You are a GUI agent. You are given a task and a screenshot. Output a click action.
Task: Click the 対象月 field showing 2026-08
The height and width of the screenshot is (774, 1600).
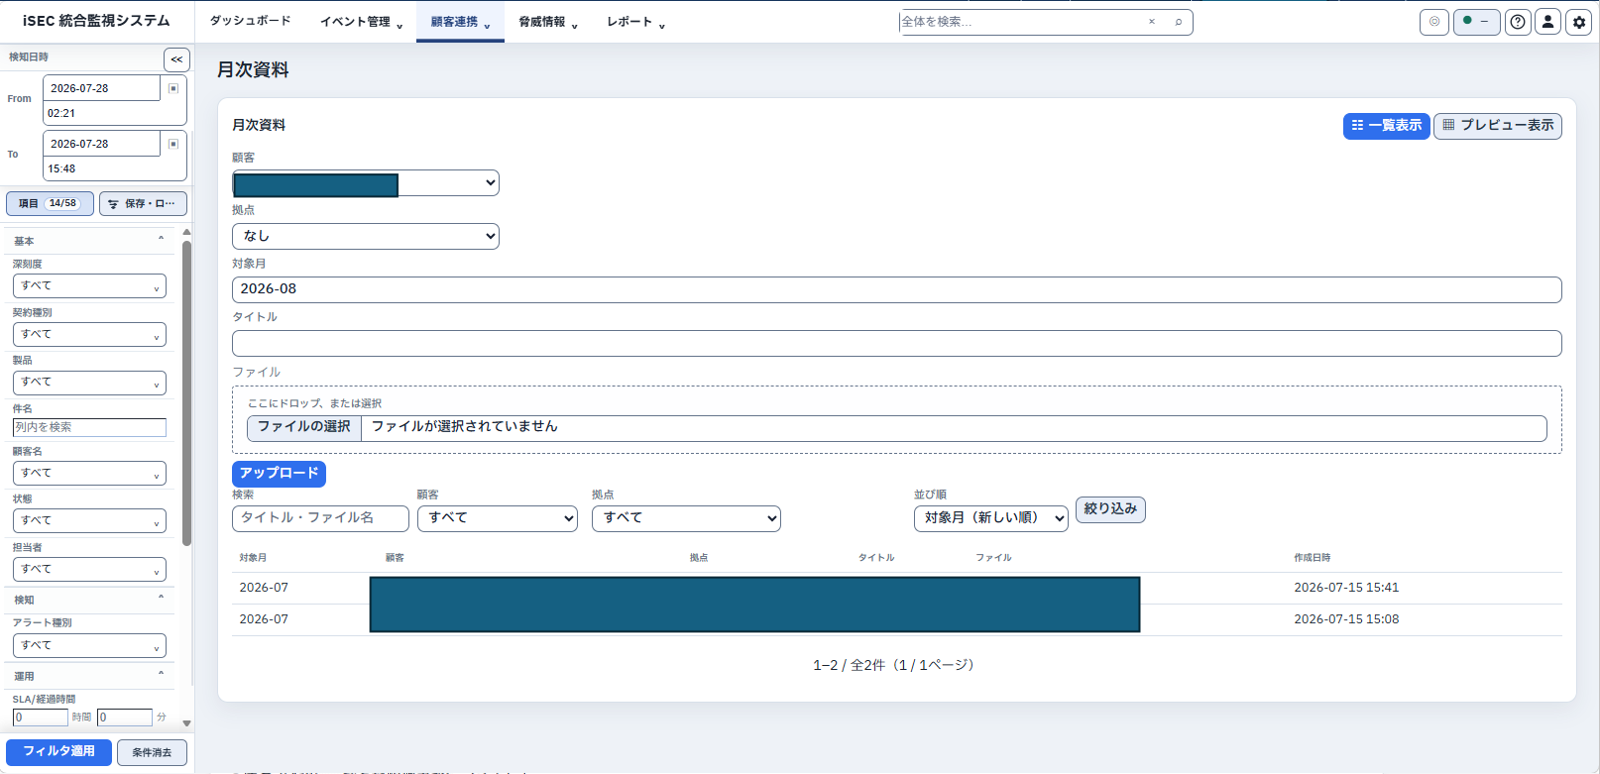pos(897,290)
